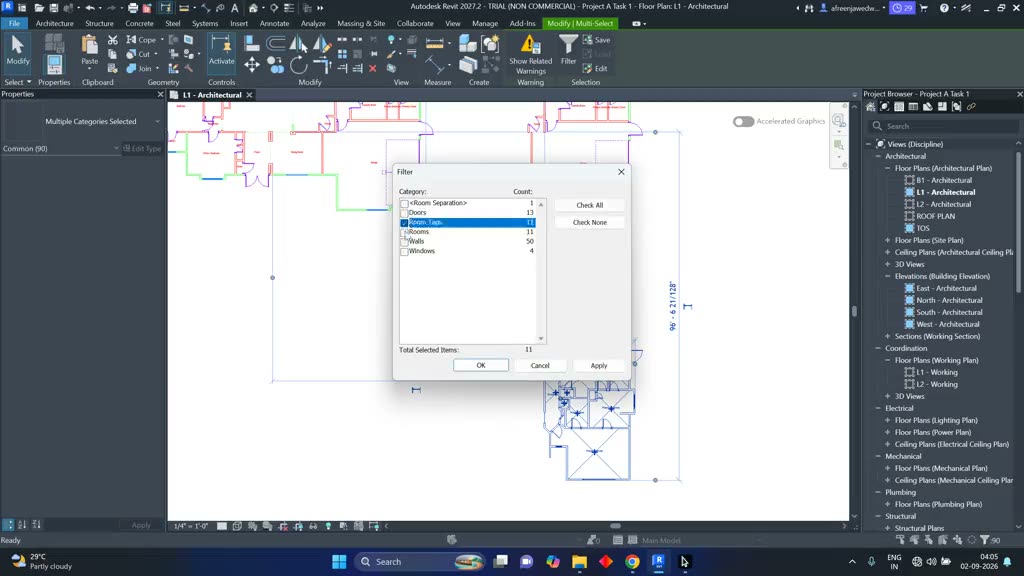
Task: Activate the Modify arrow tool
Action: coord(18,45)
